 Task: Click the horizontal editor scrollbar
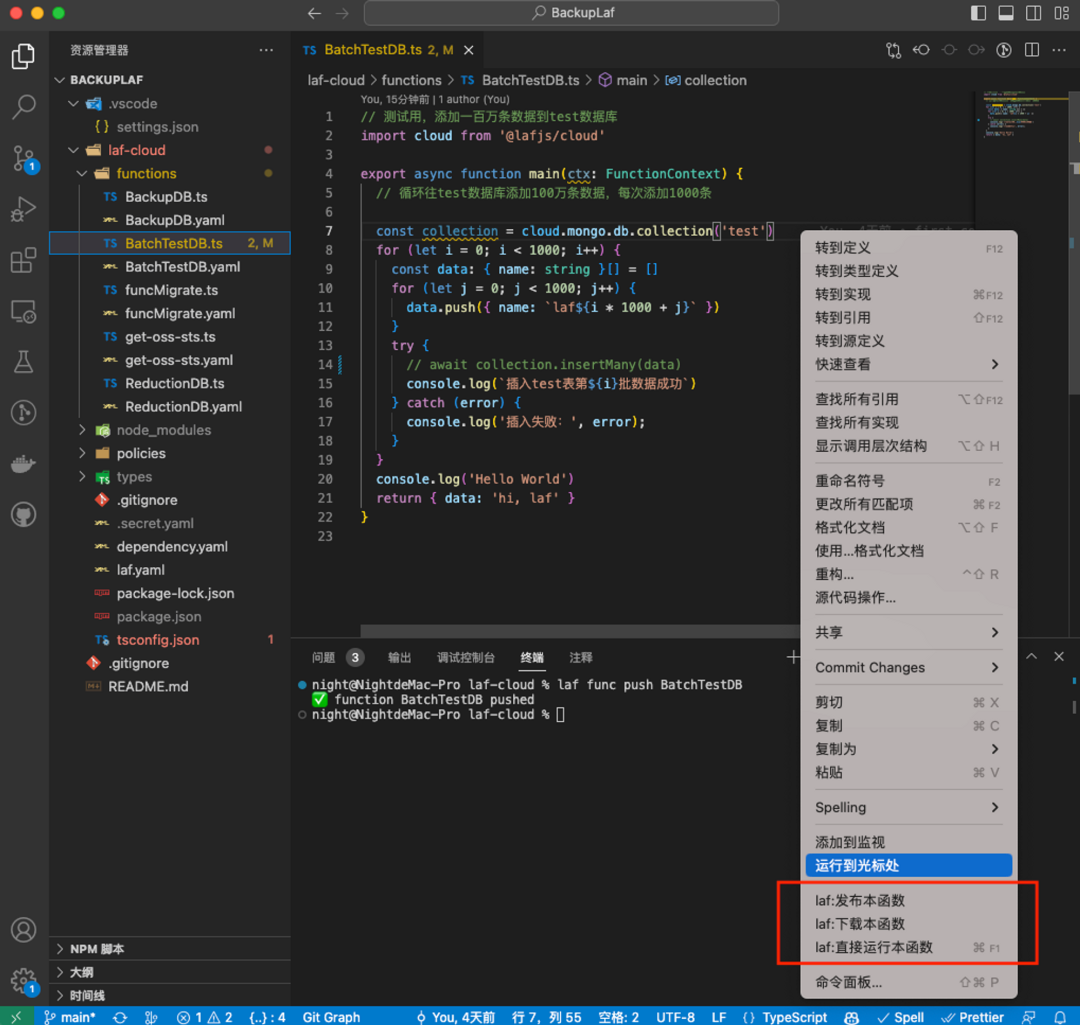(580, 630)
